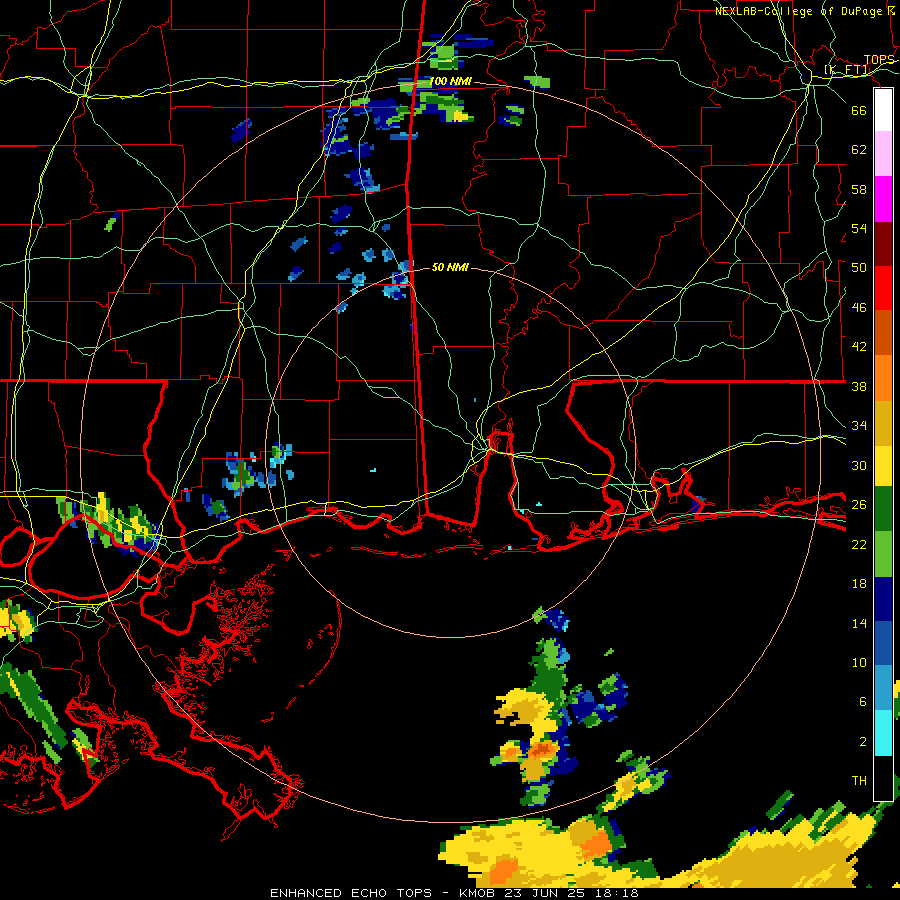Click the "50 NMI" range ring label
Viewport: 900px width, 900px height.
tap(450, 267)
